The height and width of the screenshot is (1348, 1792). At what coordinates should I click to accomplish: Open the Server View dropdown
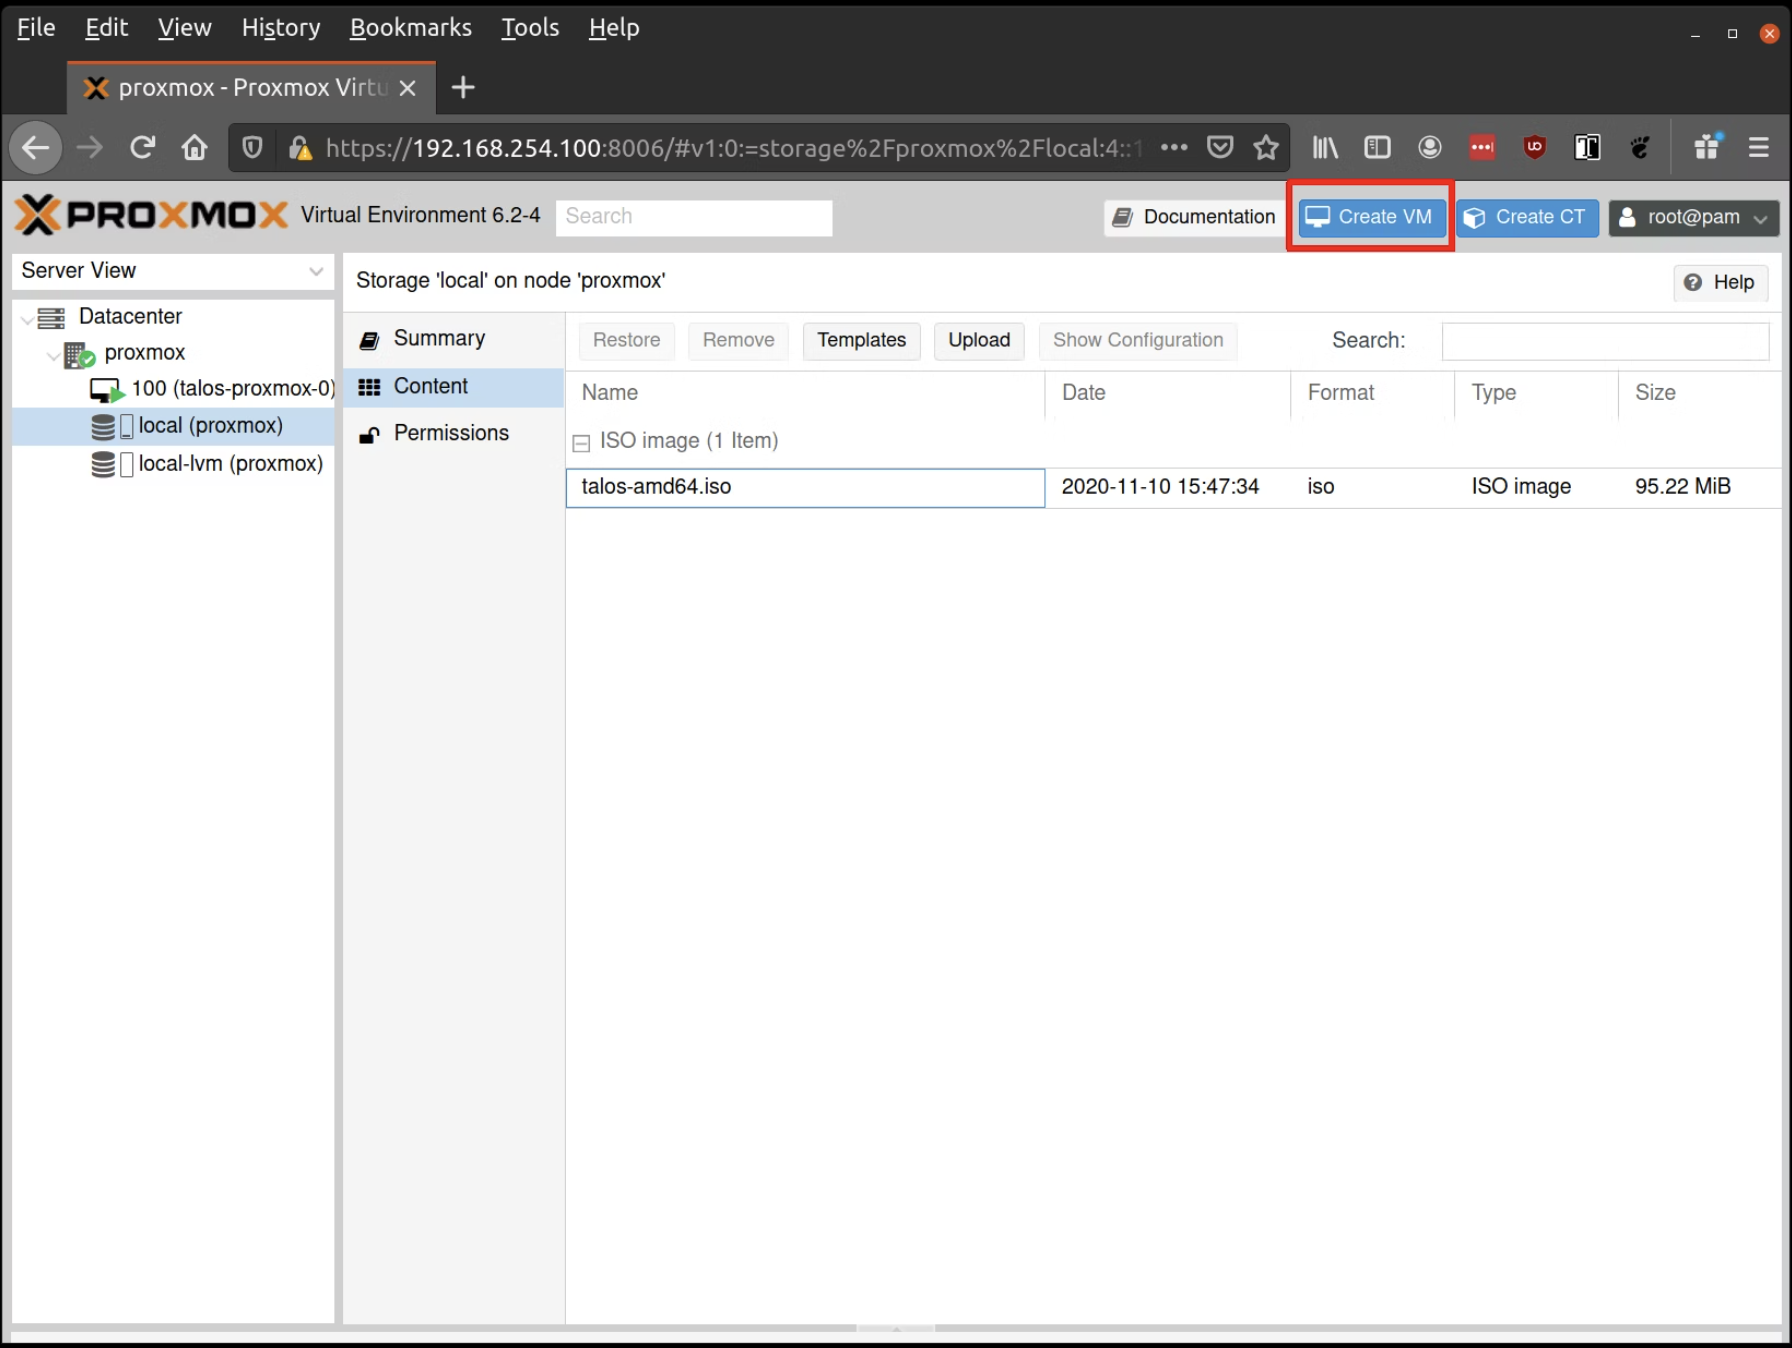(x=316, y=270)
